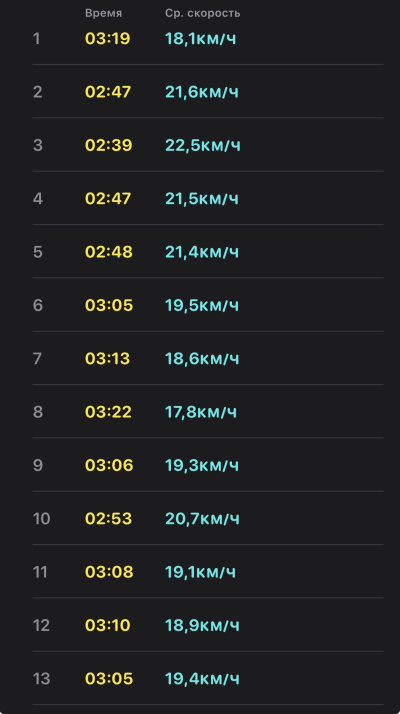
Task: Select lap 7 time 03:13
Action: 108,358
